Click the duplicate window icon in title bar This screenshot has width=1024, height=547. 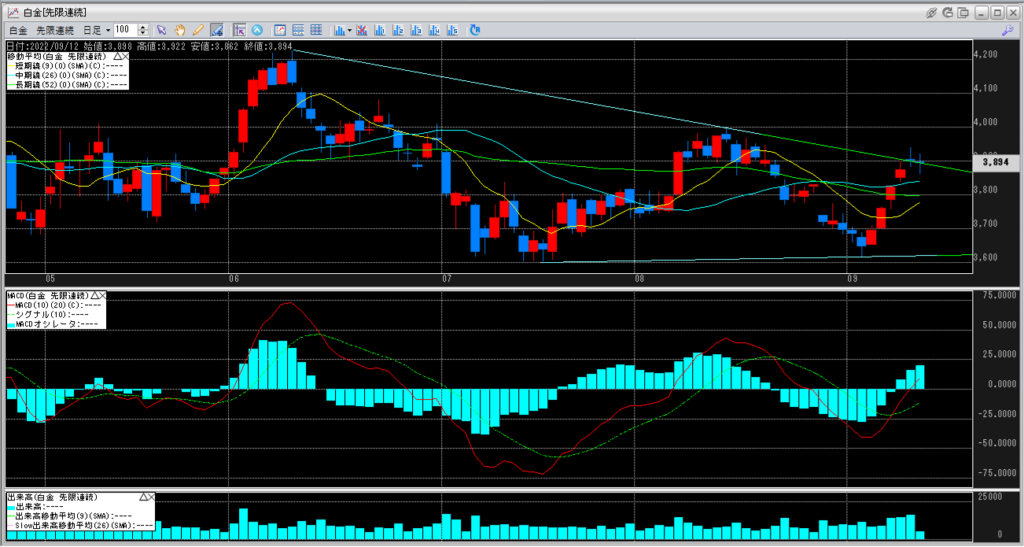pos(963,12)
